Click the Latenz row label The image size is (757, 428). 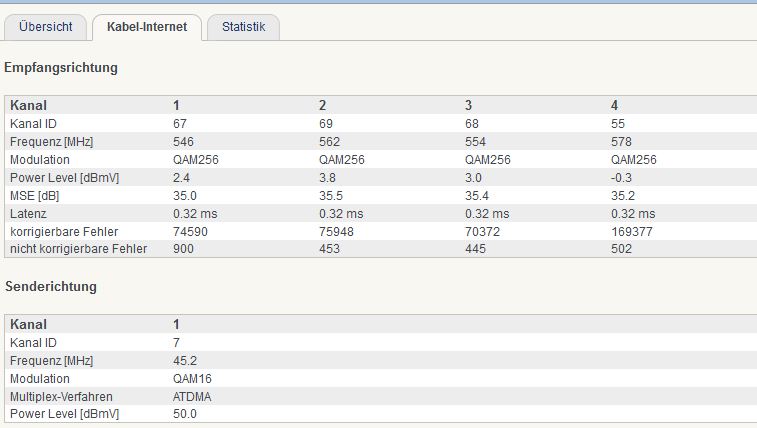pos(28,214)
